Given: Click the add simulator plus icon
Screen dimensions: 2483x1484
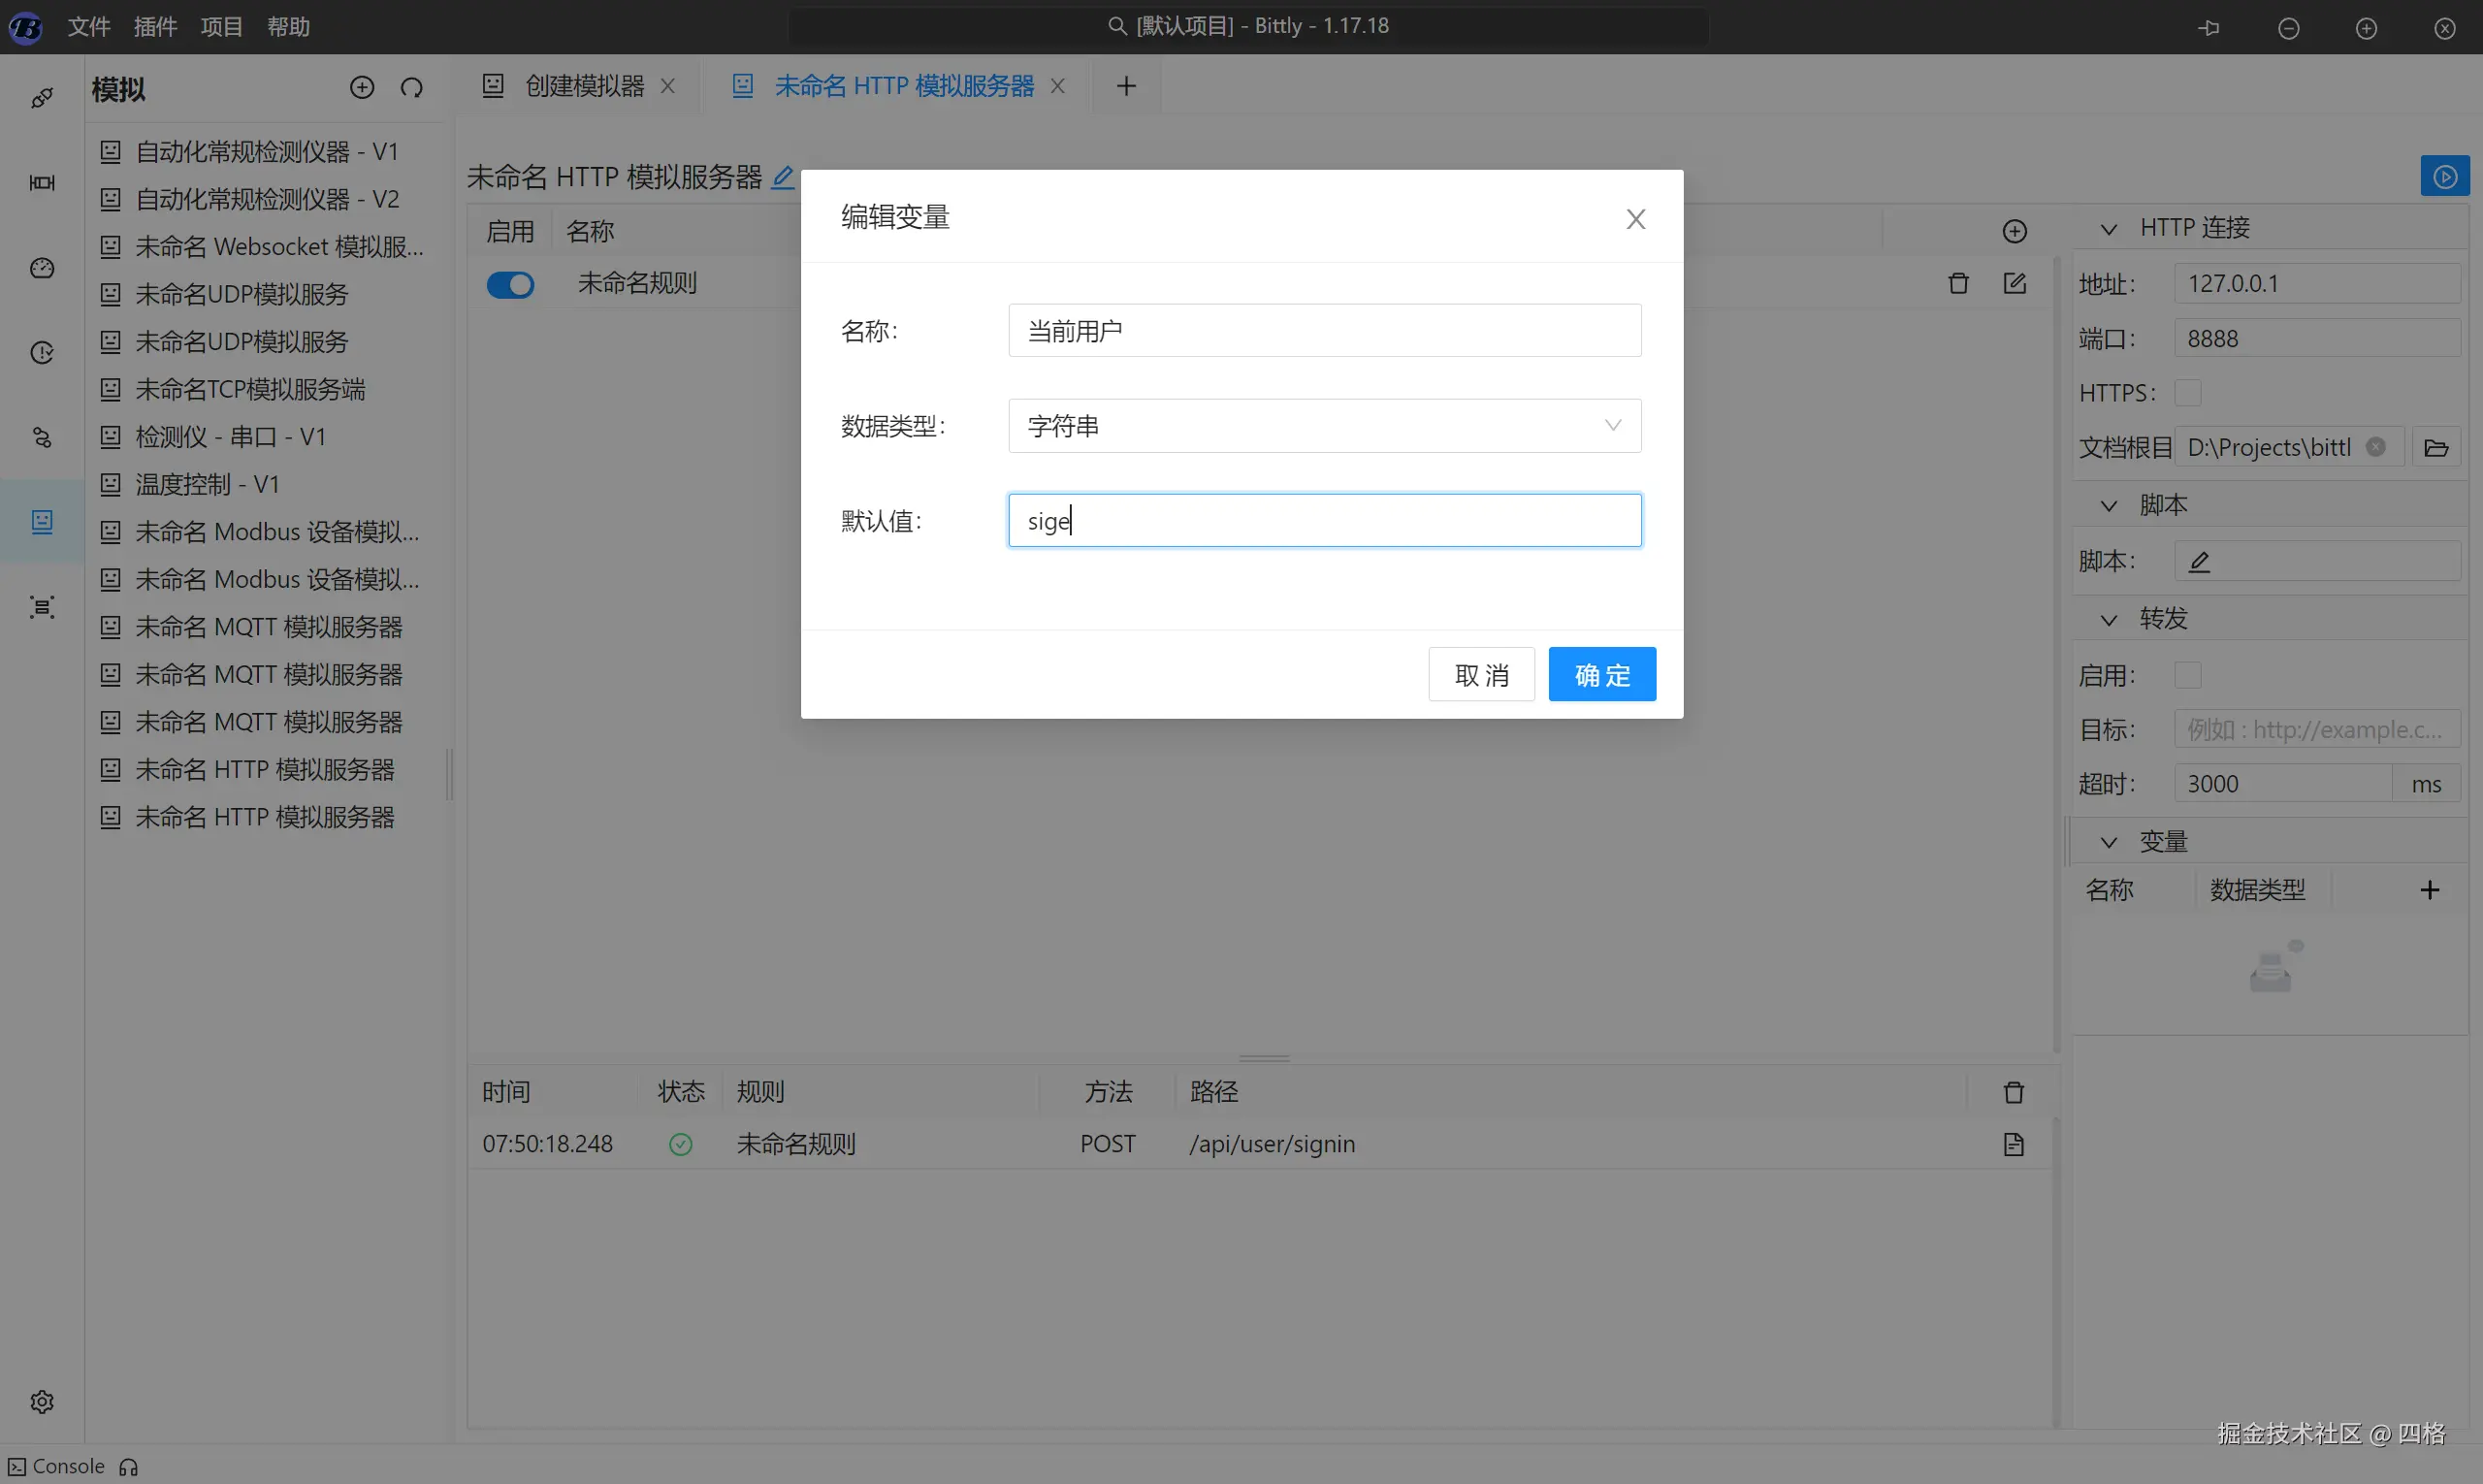Looking at the screenshot, I should (x=362, y=88).
